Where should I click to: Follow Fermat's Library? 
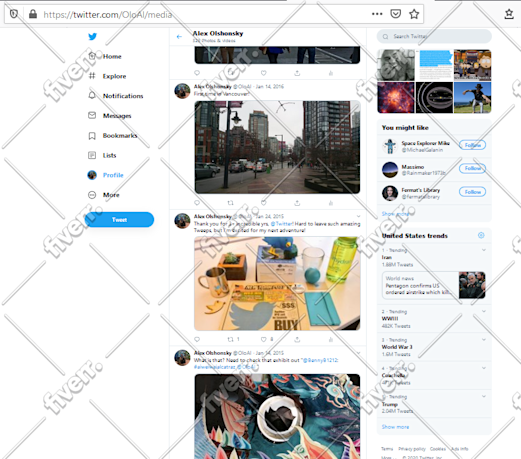[x=472, y=192]
